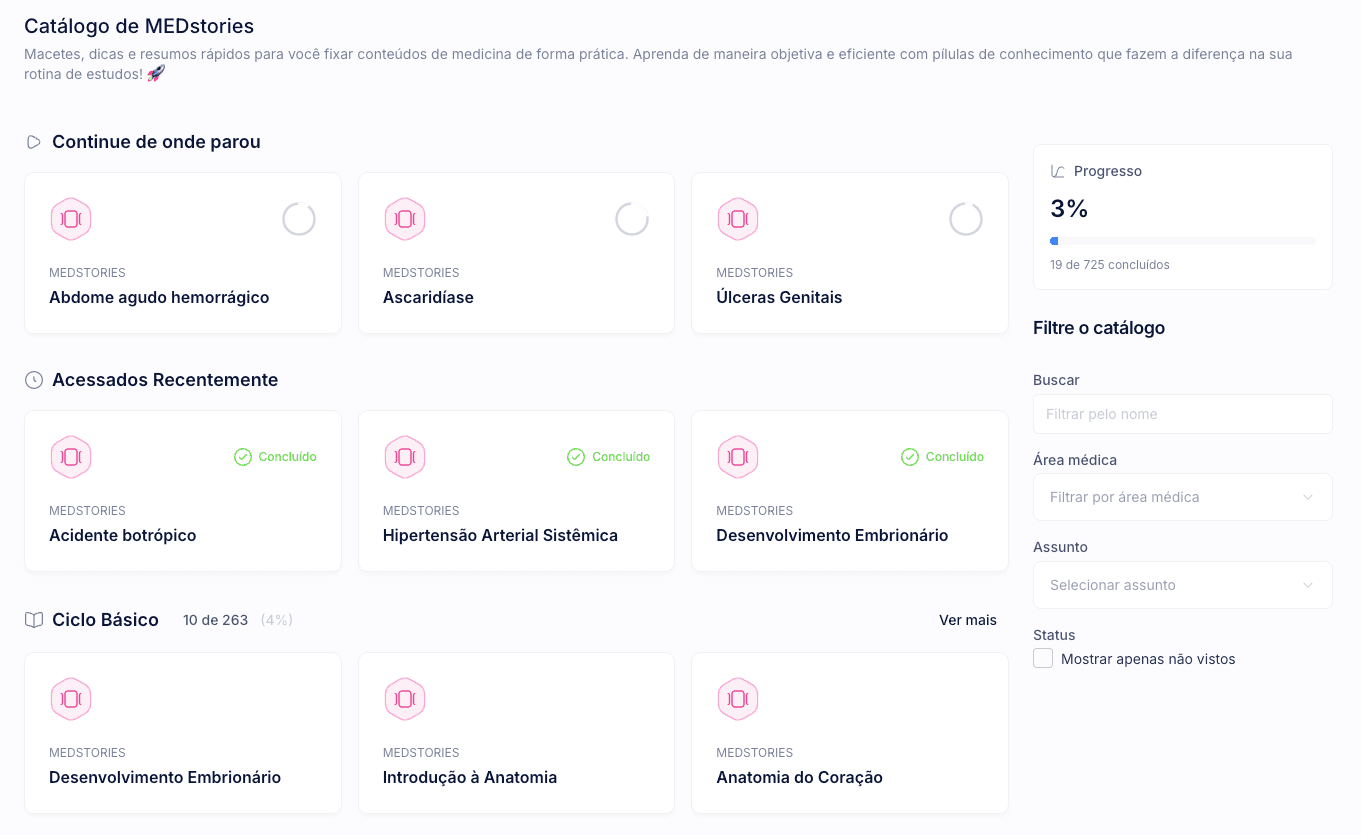Screen dimensions: 1361x835
Task: Click the MEDstories icon on Introdução à Anatomia card
Action: point(405,699)
